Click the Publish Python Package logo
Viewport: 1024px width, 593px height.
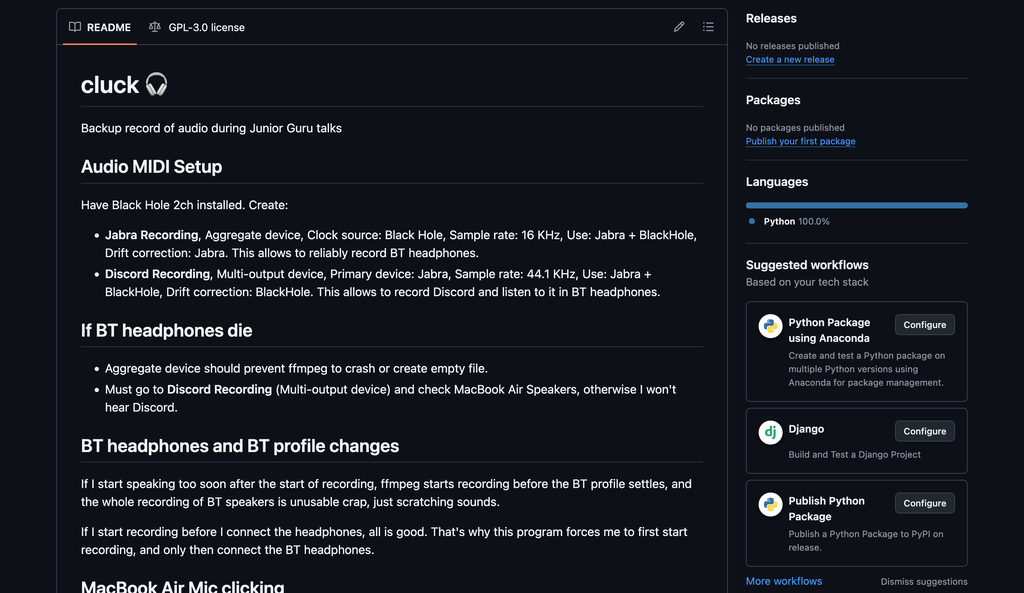[771, 504]
